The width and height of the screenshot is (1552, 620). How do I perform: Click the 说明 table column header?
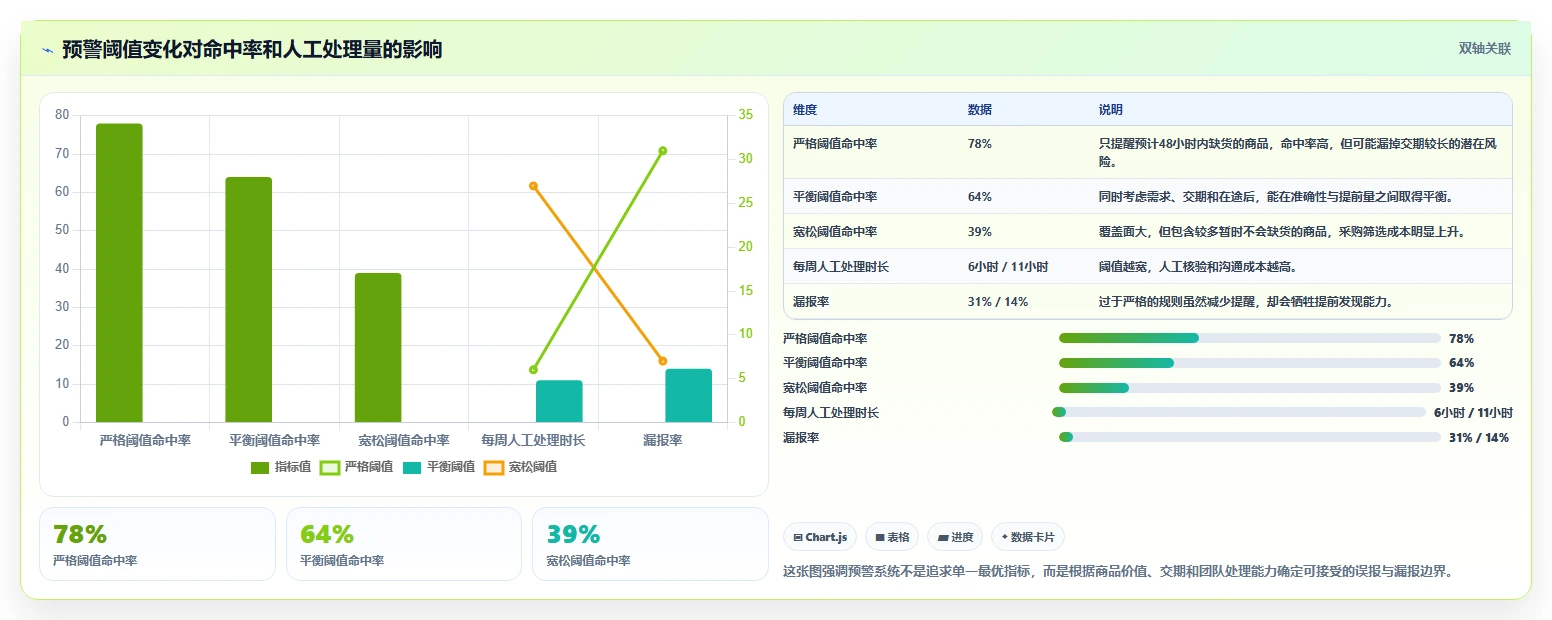[1111, 110]
